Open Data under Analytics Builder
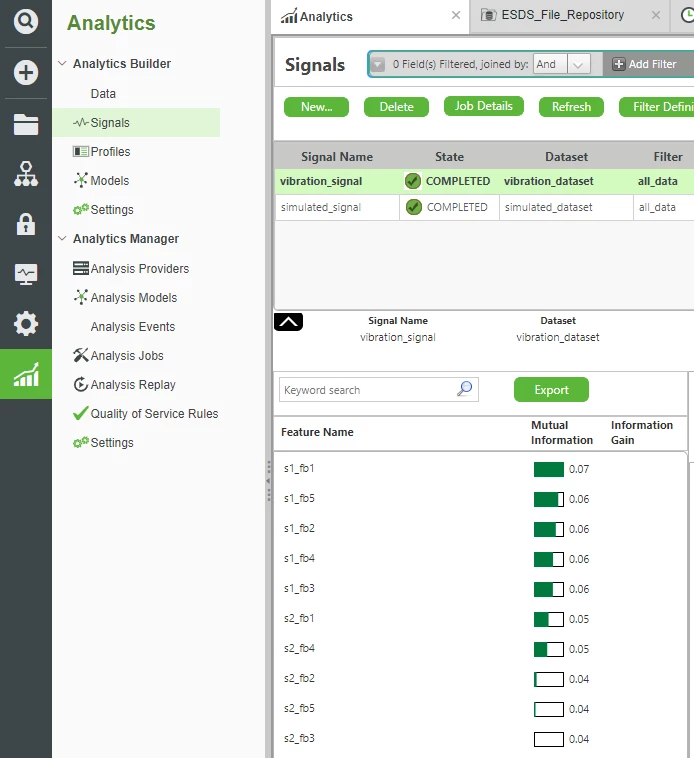694x758 pixels. click(x=103, y=93)
